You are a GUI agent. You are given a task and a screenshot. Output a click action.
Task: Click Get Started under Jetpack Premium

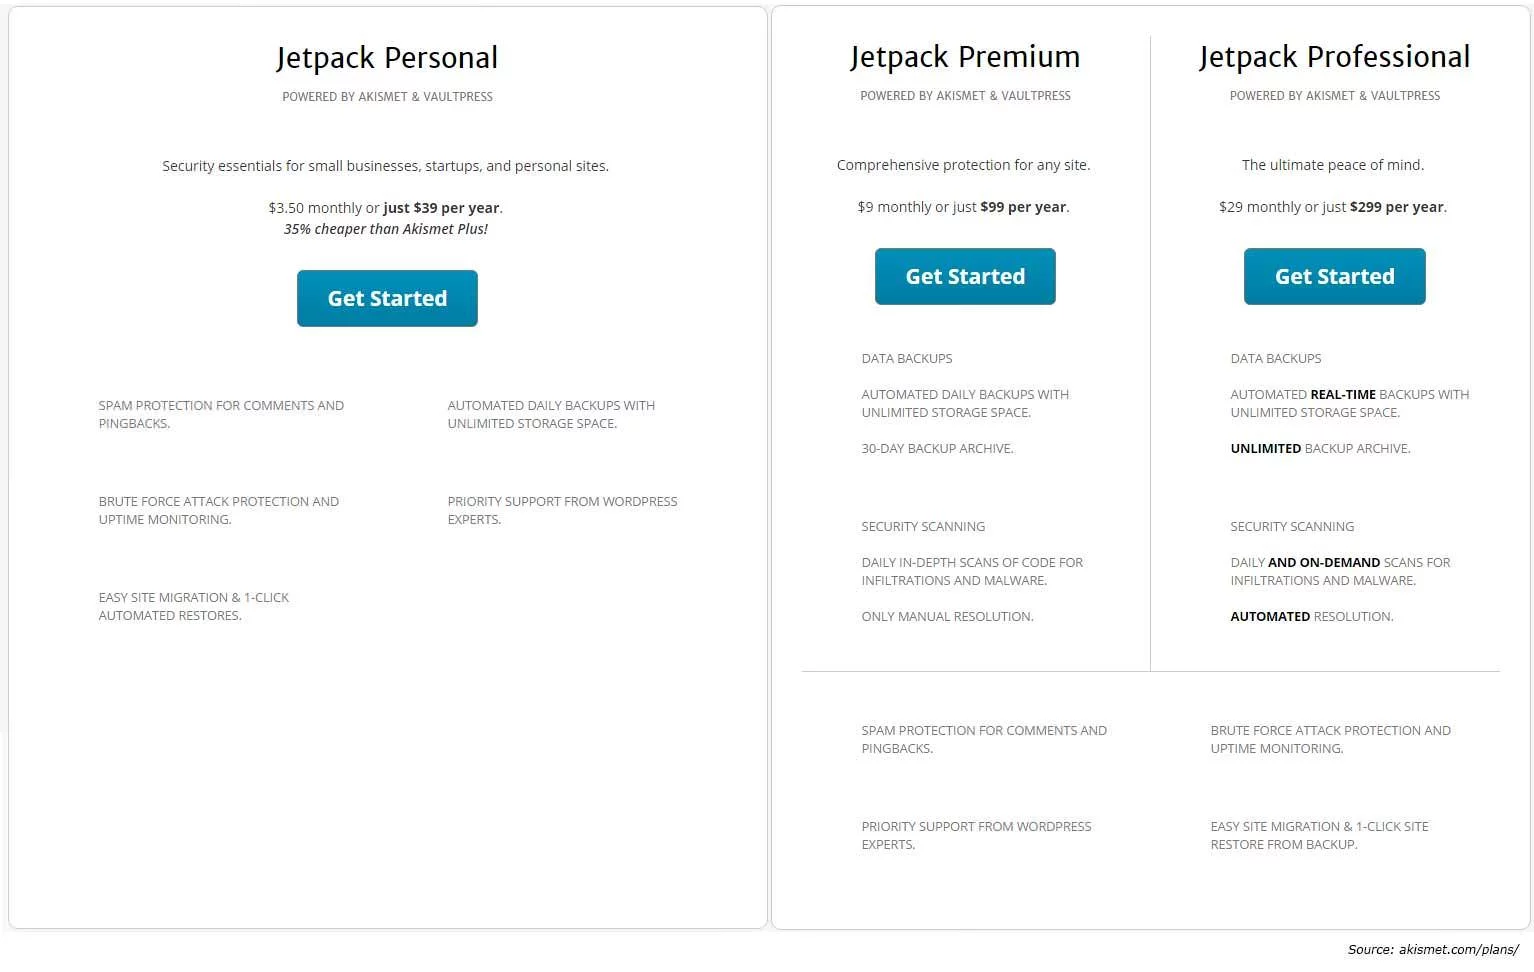[x=965, y=276]
